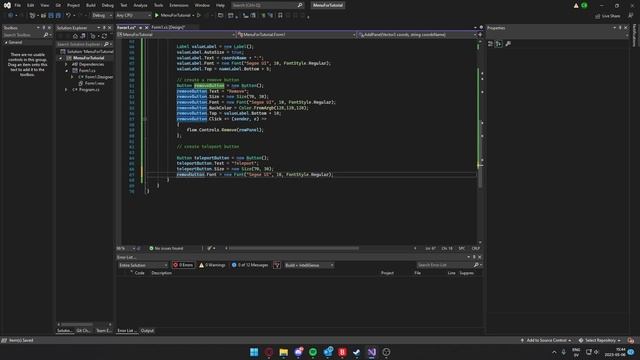This screenshot has width=640, height=360.
Task: Click the No issues found indicator
Action: tap(166, 248)
